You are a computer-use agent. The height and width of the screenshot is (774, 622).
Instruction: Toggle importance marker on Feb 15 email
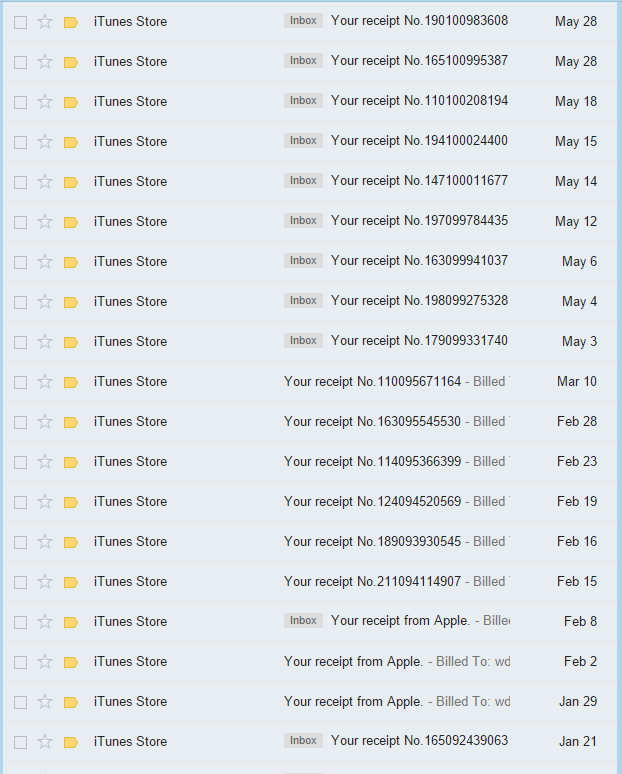71,582
